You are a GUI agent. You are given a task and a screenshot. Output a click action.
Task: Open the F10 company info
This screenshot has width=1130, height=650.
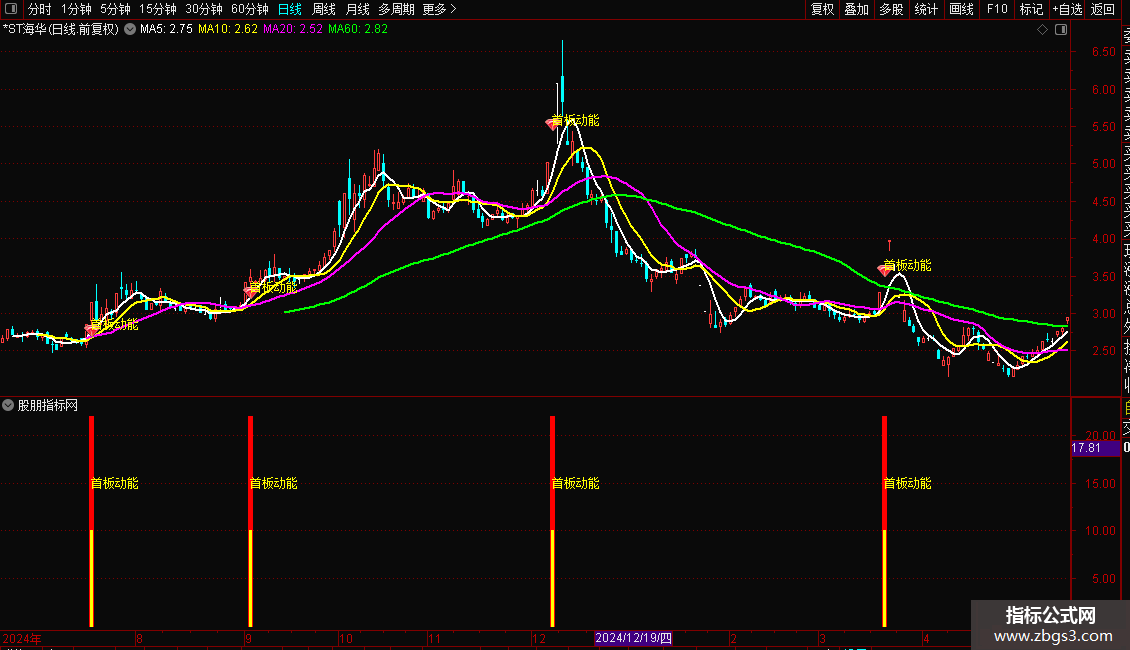click(x=997, y=9)
